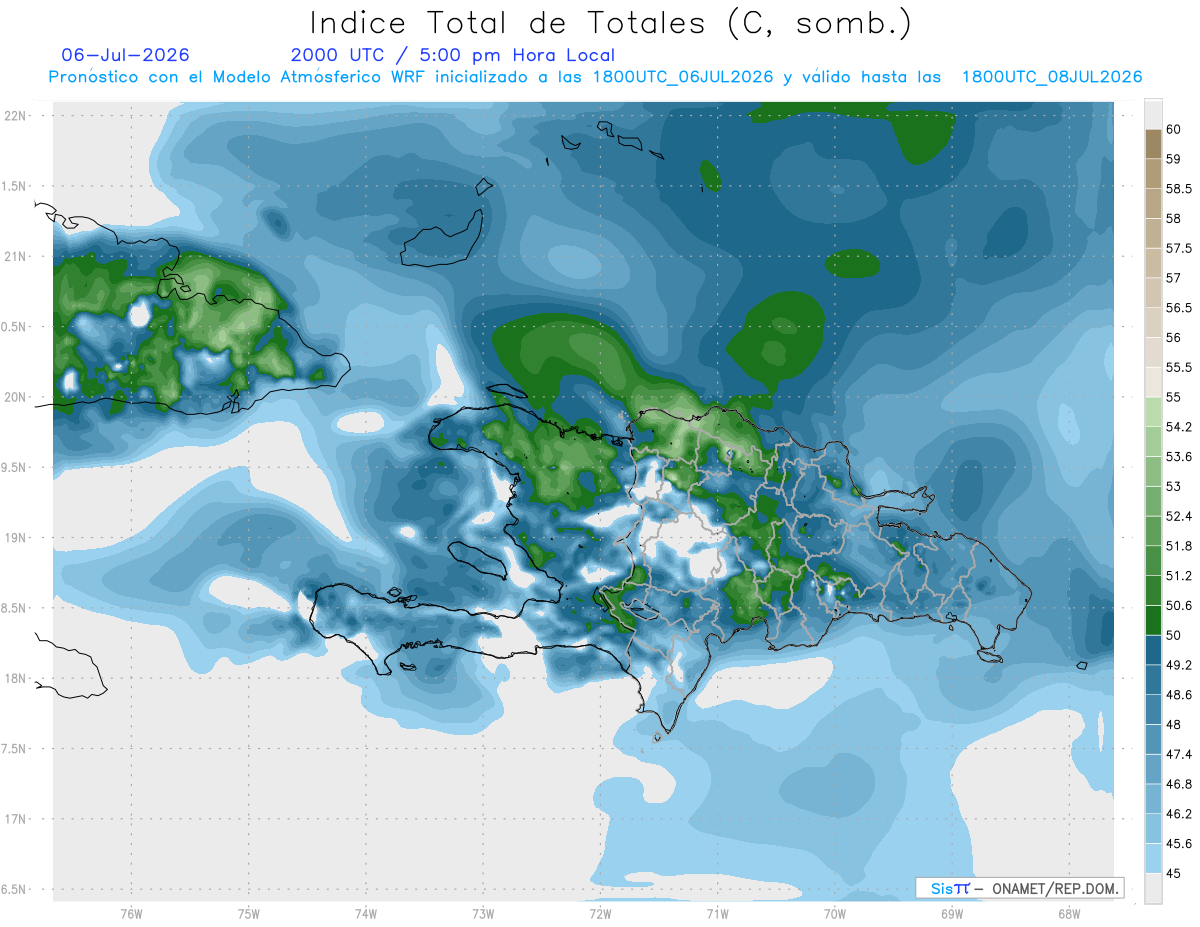Click the '51.8' colorbar value
This screenshot has width=1200, height=927.
(x=1178, y=546)
